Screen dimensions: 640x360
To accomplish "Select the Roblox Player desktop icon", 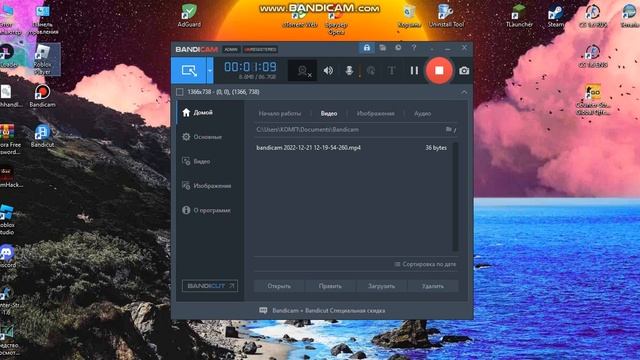I will pos(42,60).
